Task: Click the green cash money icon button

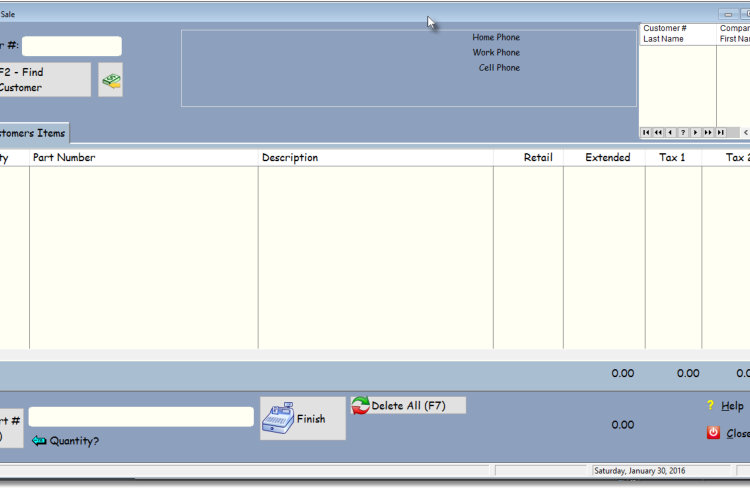Action: (x=110, y=80)
